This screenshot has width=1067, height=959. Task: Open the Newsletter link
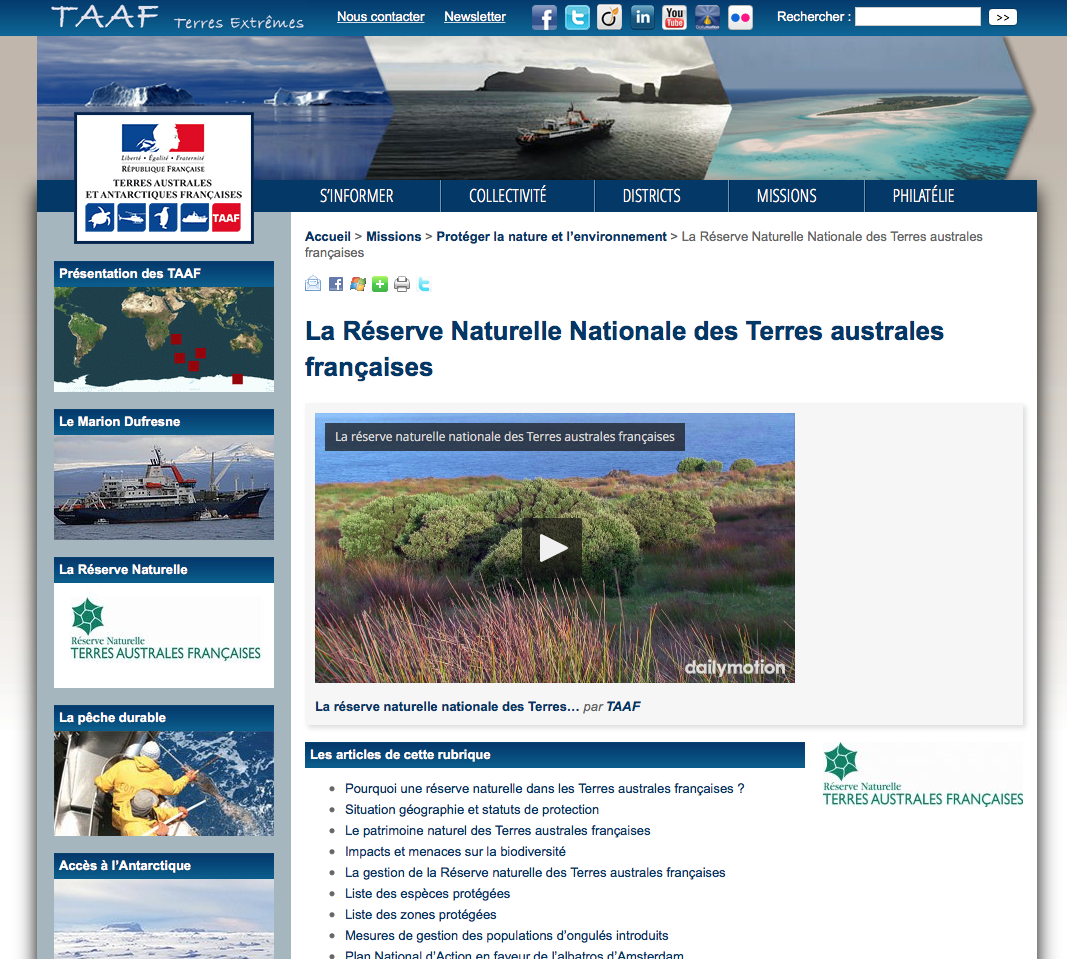[475, 17]
